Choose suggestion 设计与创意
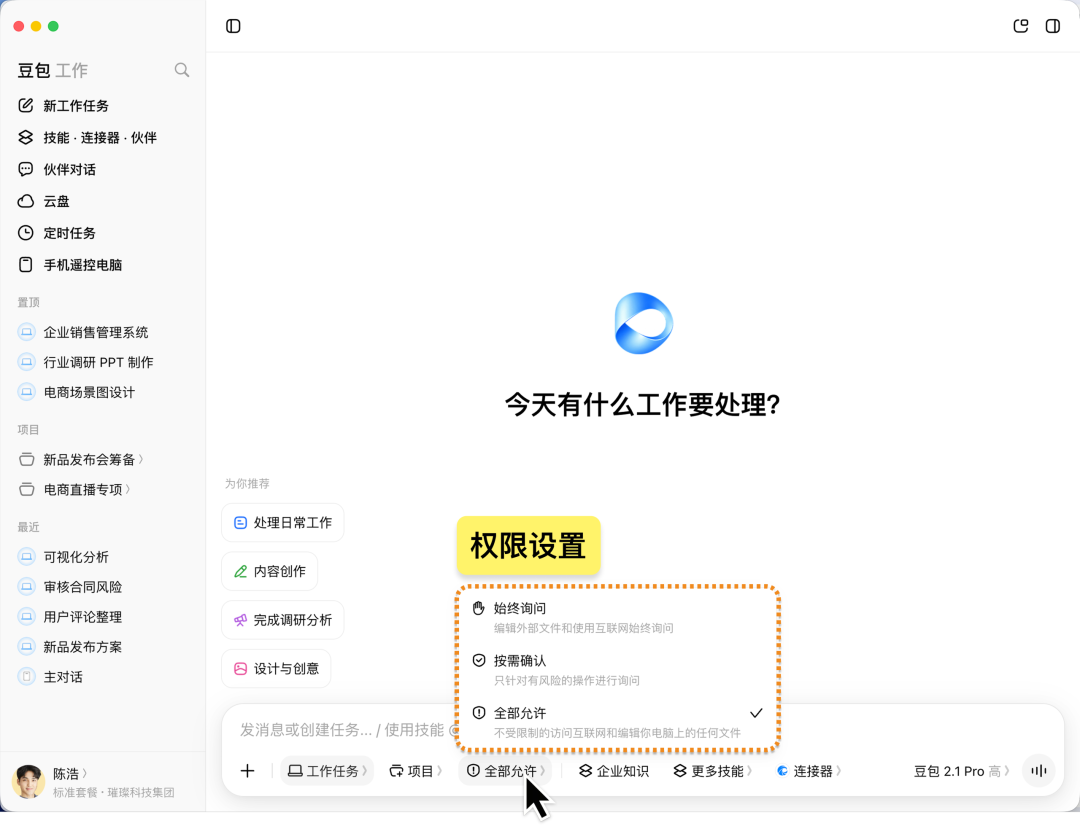The width and height of the screenshot is (1080, 826). [276, 668]
